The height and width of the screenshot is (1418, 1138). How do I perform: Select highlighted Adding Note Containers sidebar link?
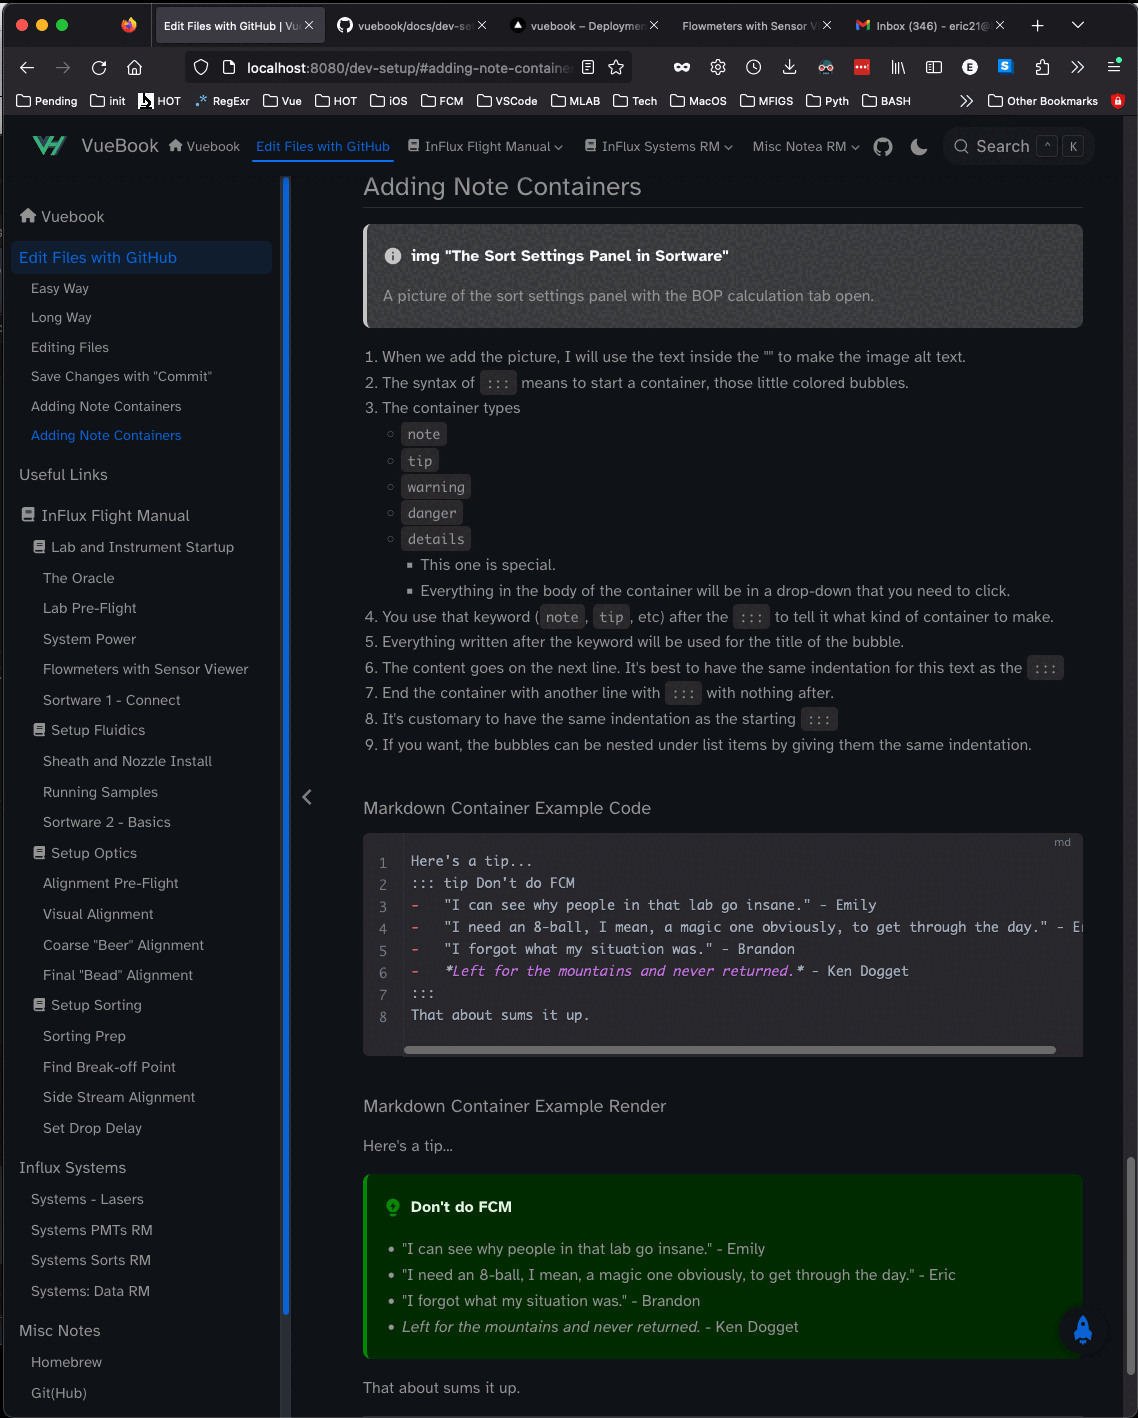click(106, 435)
